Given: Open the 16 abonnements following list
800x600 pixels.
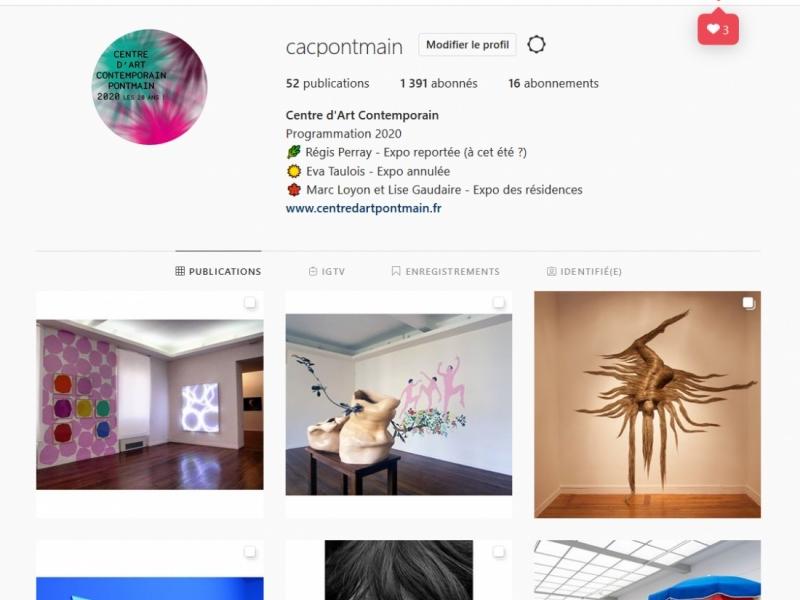Looking at the screenshot, I should point(554,83).
